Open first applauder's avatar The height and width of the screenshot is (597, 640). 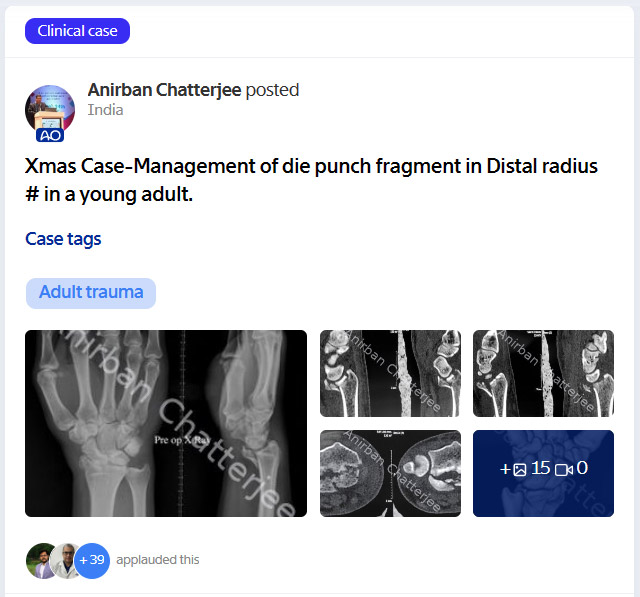(40, 561)
